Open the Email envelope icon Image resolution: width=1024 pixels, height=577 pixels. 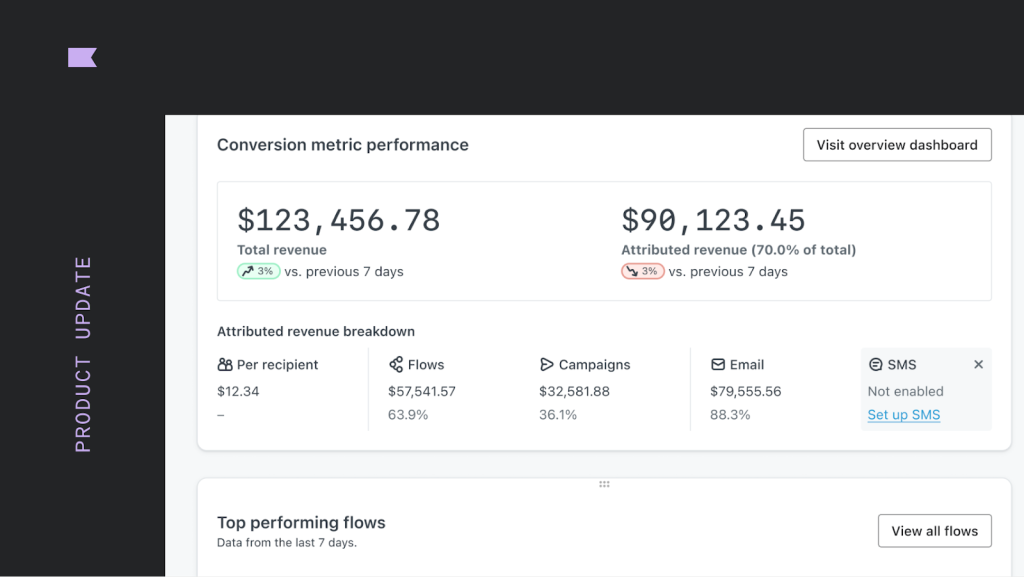pos(718,364)
